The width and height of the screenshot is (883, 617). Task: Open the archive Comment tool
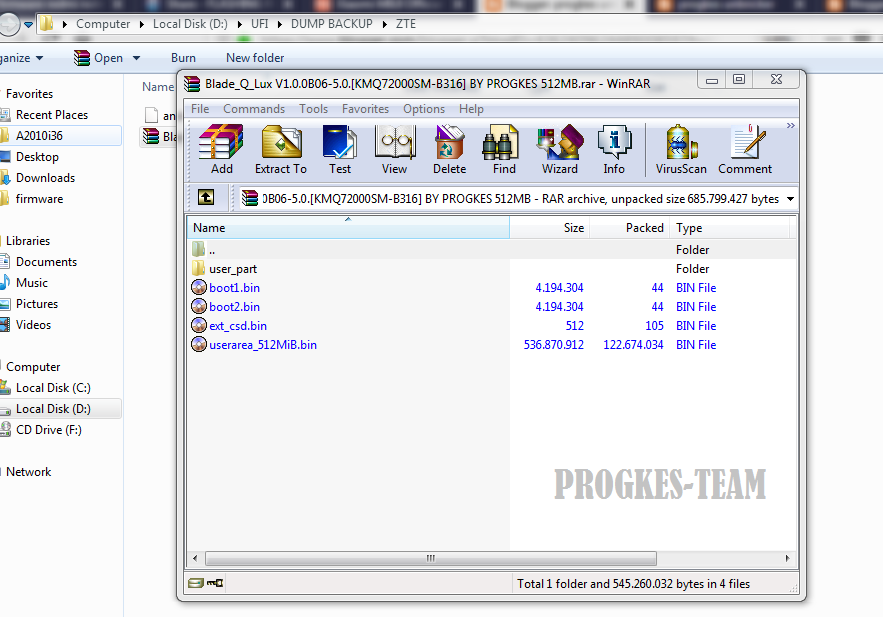pos(744,149)
